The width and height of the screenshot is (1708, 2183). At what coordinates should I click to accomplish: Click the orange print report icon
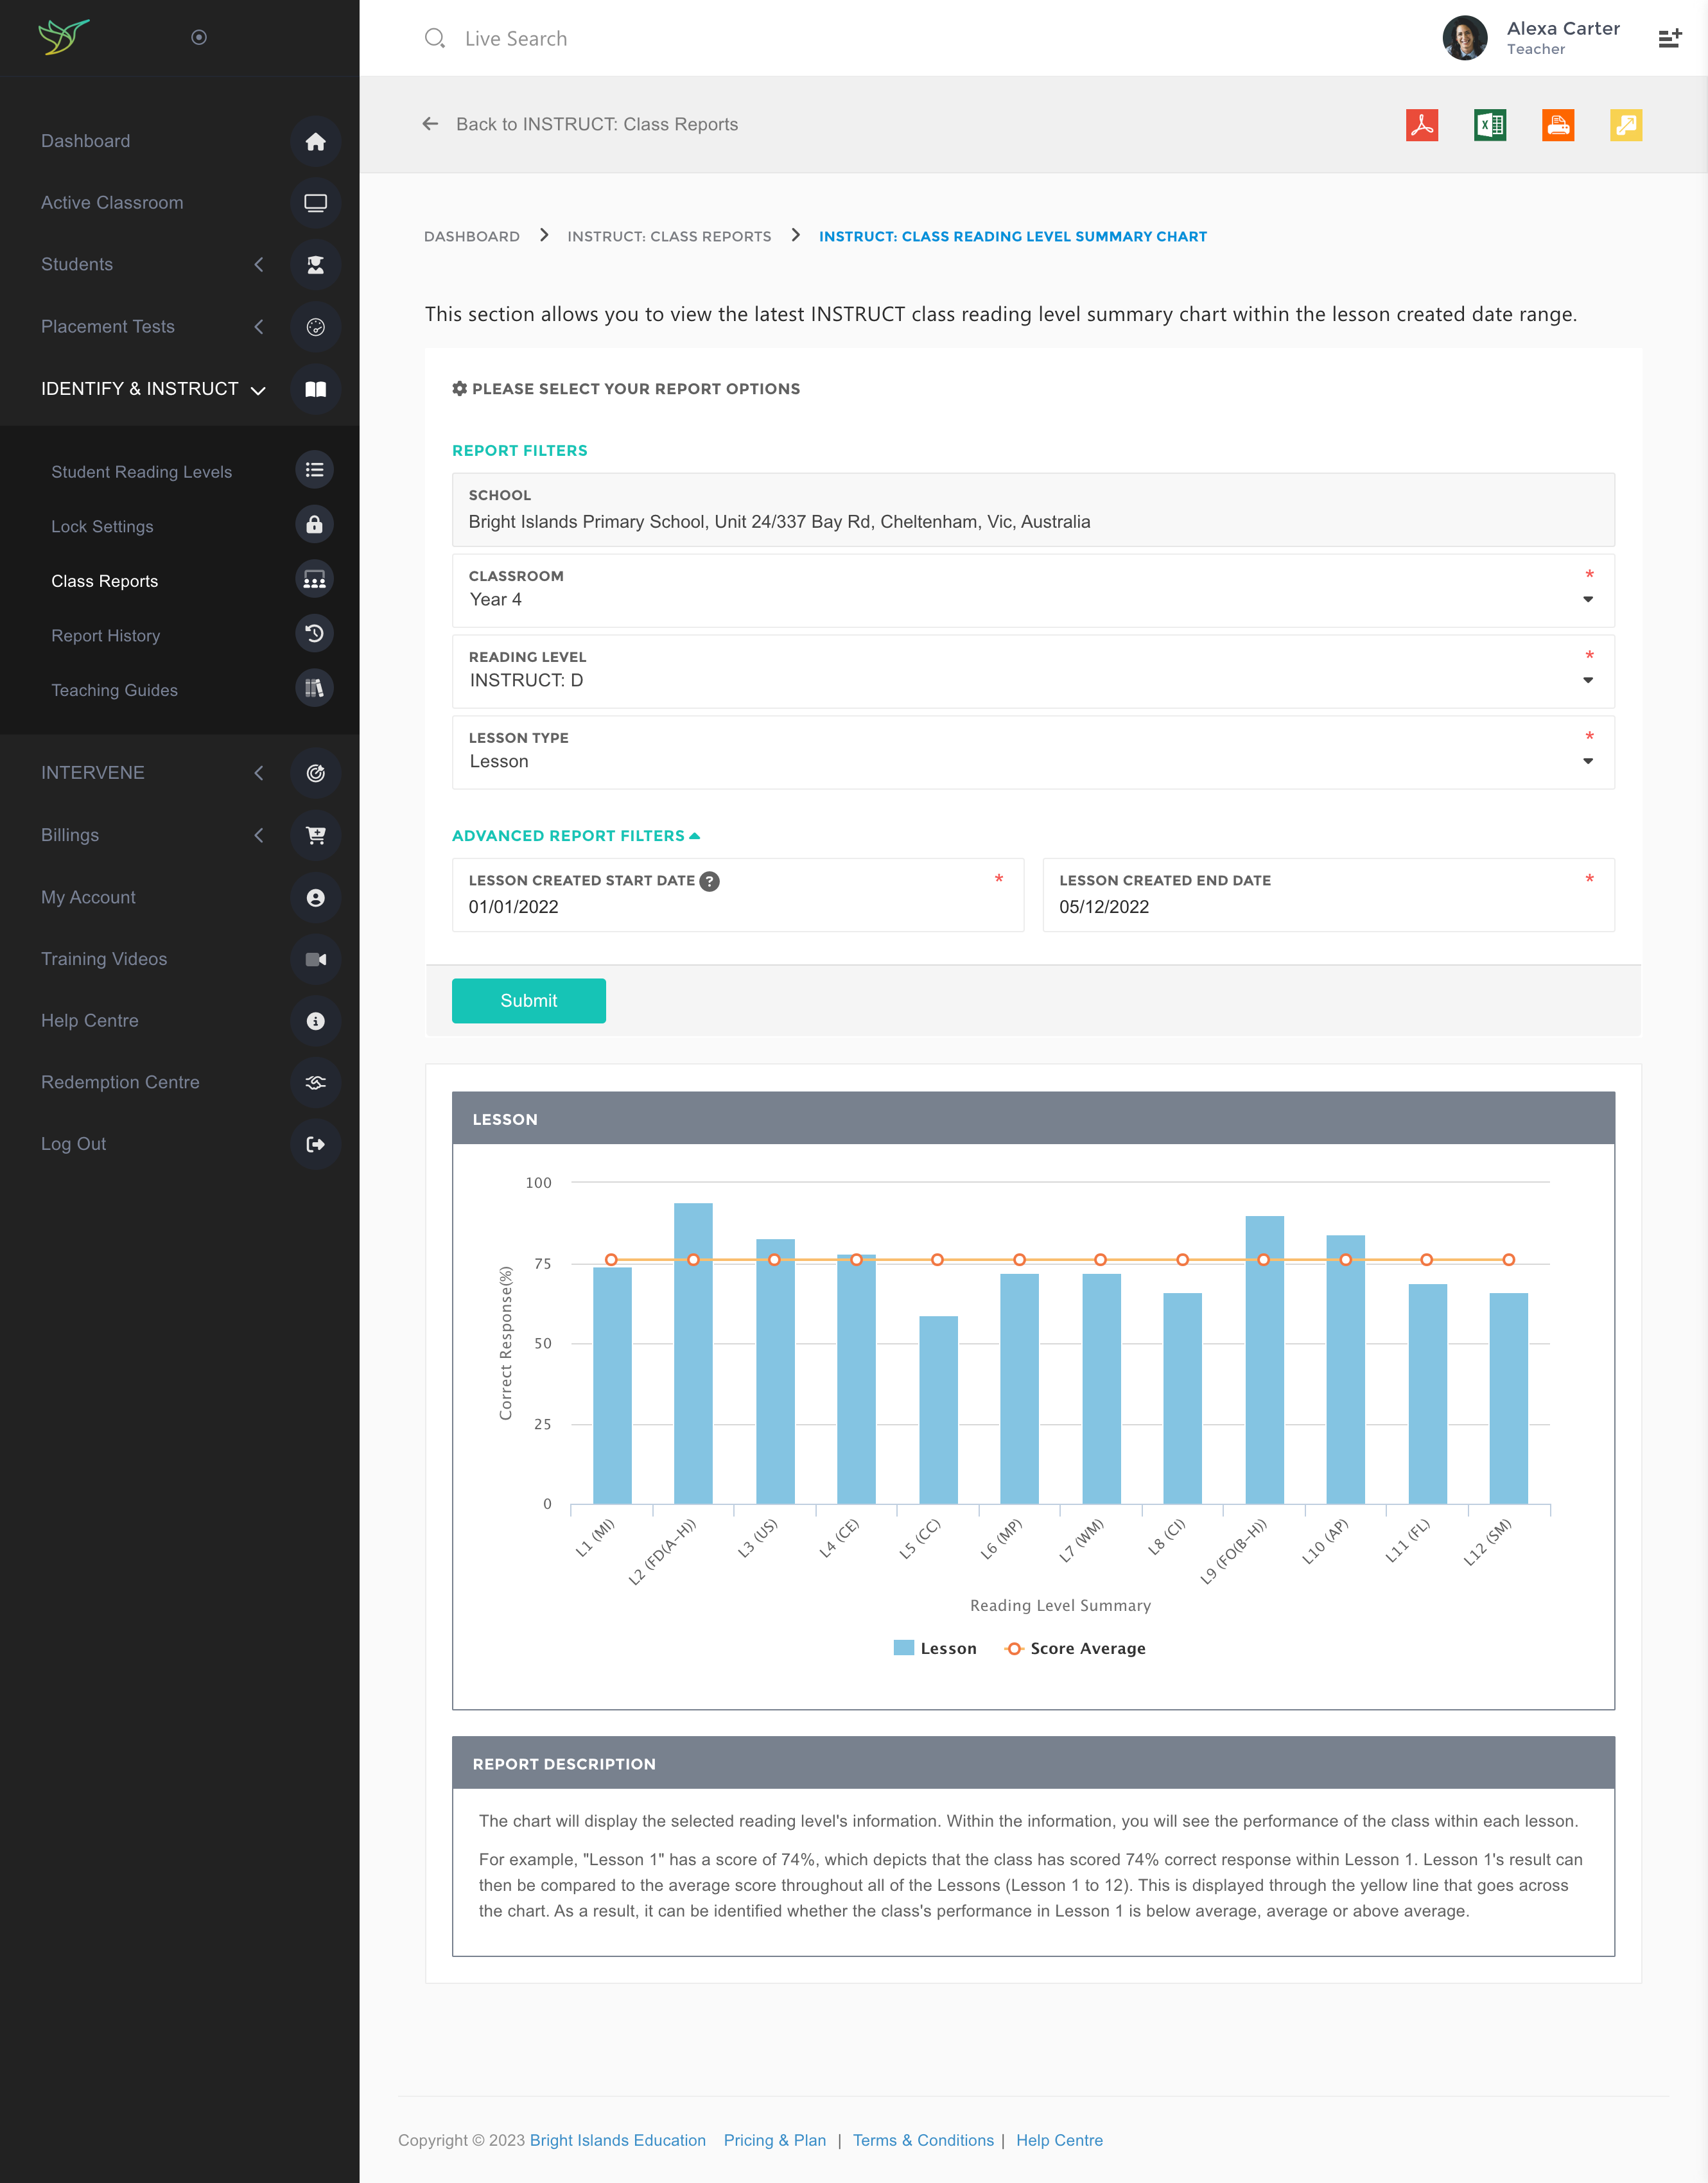(x=1557, y=125)
